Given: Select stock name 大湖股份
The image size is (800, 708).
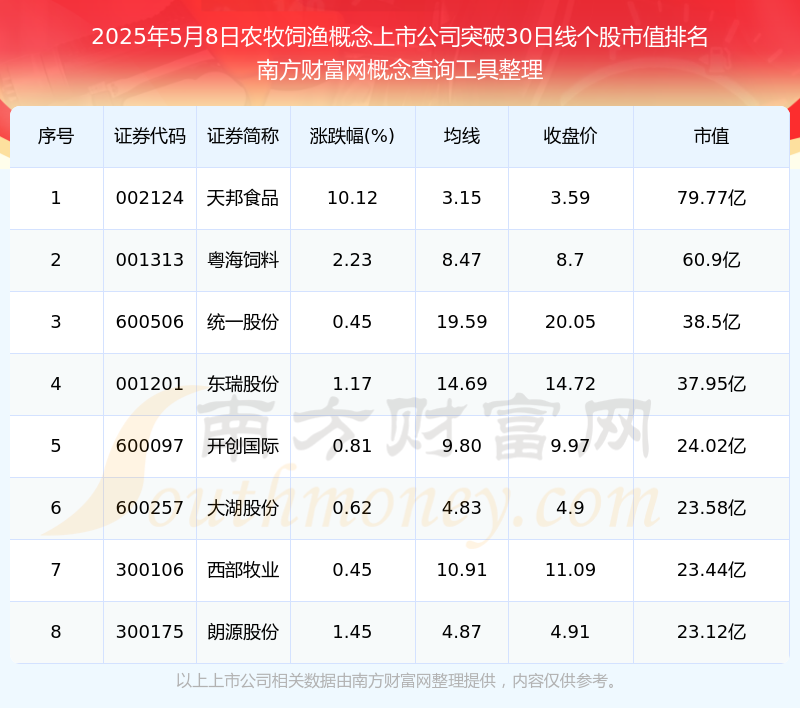Looking at the screenshot, I should [x=243, y=508].
